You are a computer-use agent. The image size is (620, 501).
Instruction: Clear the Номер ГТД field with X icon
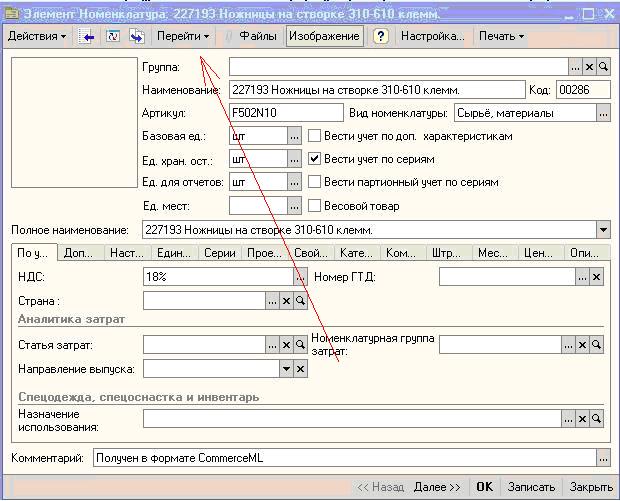597,277
